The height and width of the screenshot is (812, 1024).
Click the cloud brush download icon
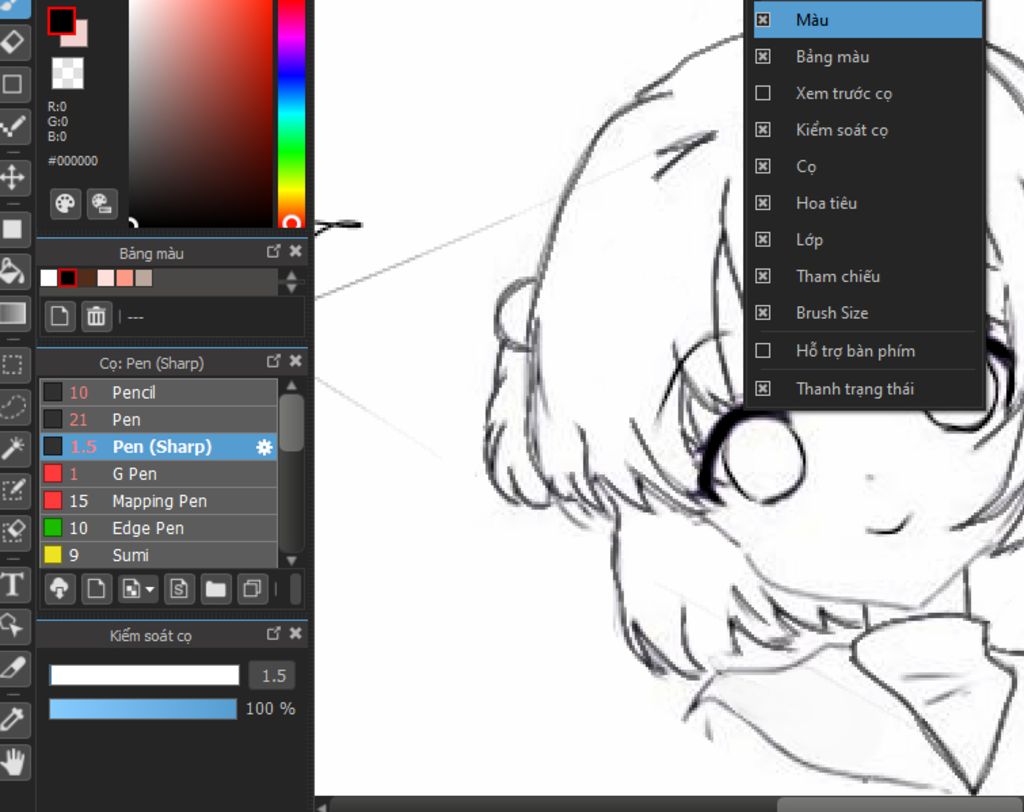60,589
